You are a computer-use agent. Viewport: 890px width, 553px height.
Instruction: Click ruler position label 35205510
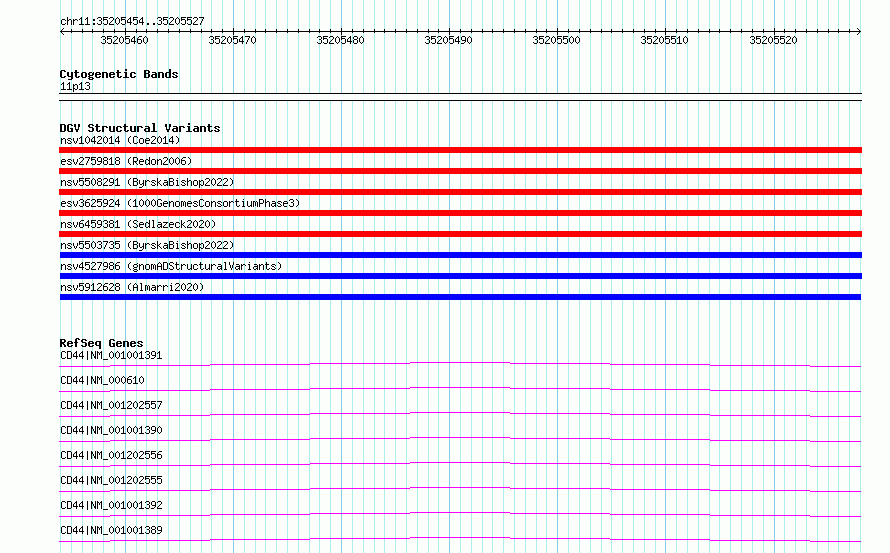pos(664,40)
